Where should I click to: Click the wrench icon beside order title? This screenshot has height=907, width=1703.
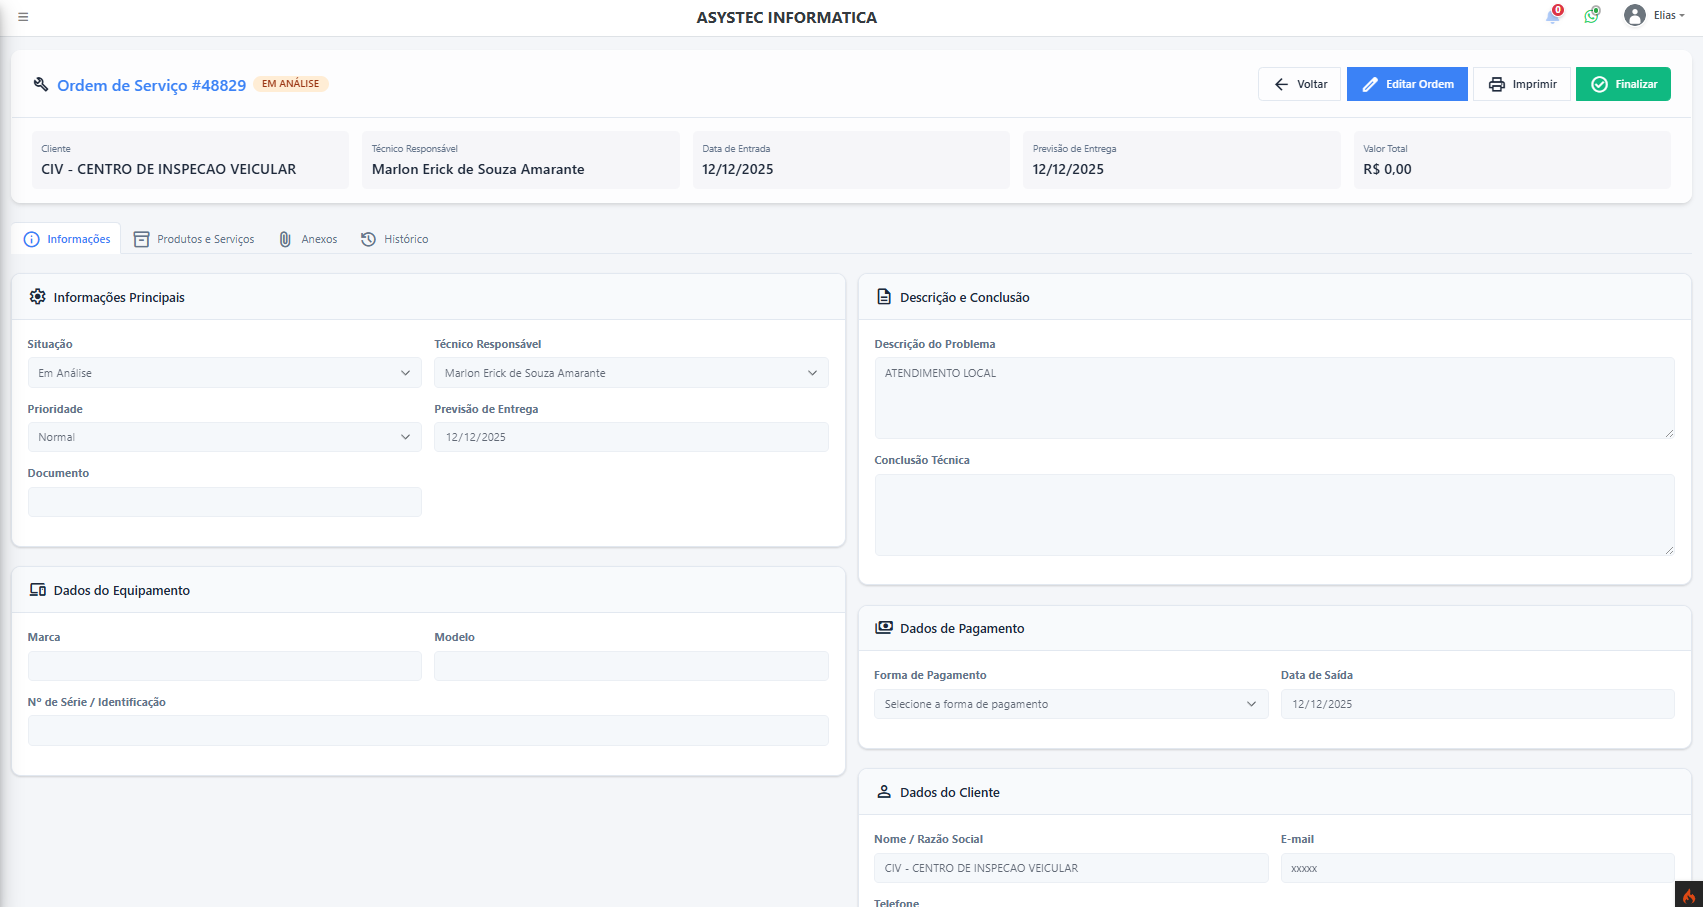pos(40,85)
